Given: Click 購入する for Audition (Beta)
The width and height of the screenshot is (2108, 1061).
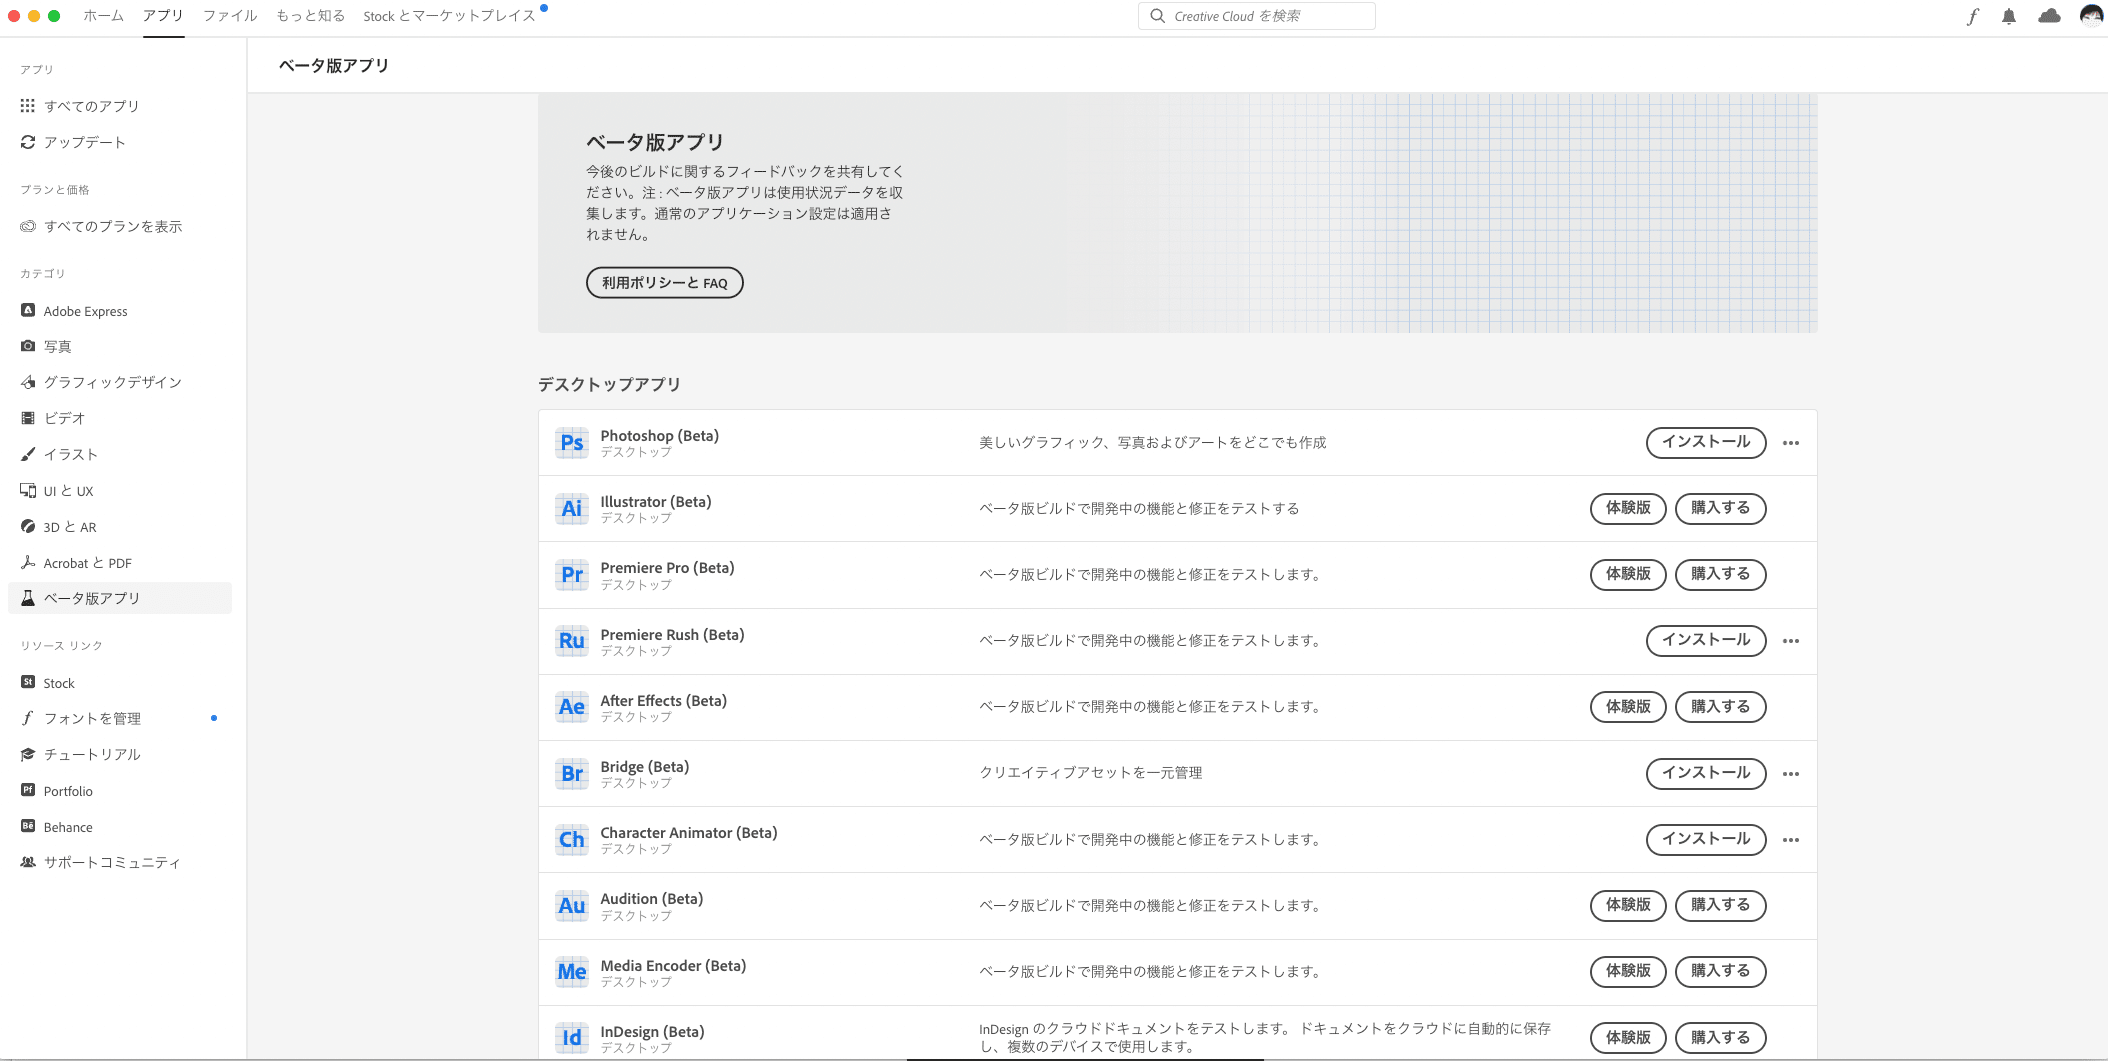Looking at the screenshot, I should click(1720, 905).
